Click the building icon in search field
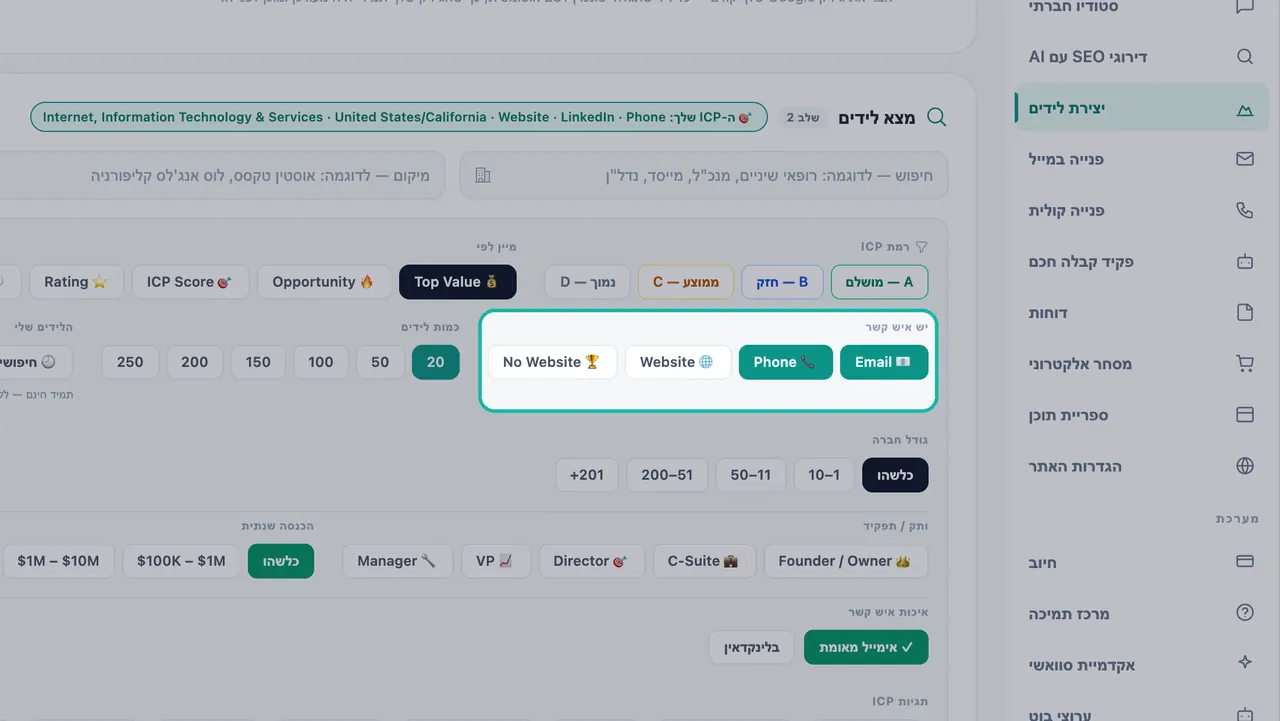This screenshot has height=721, width=1280. (x=483, y=175)
